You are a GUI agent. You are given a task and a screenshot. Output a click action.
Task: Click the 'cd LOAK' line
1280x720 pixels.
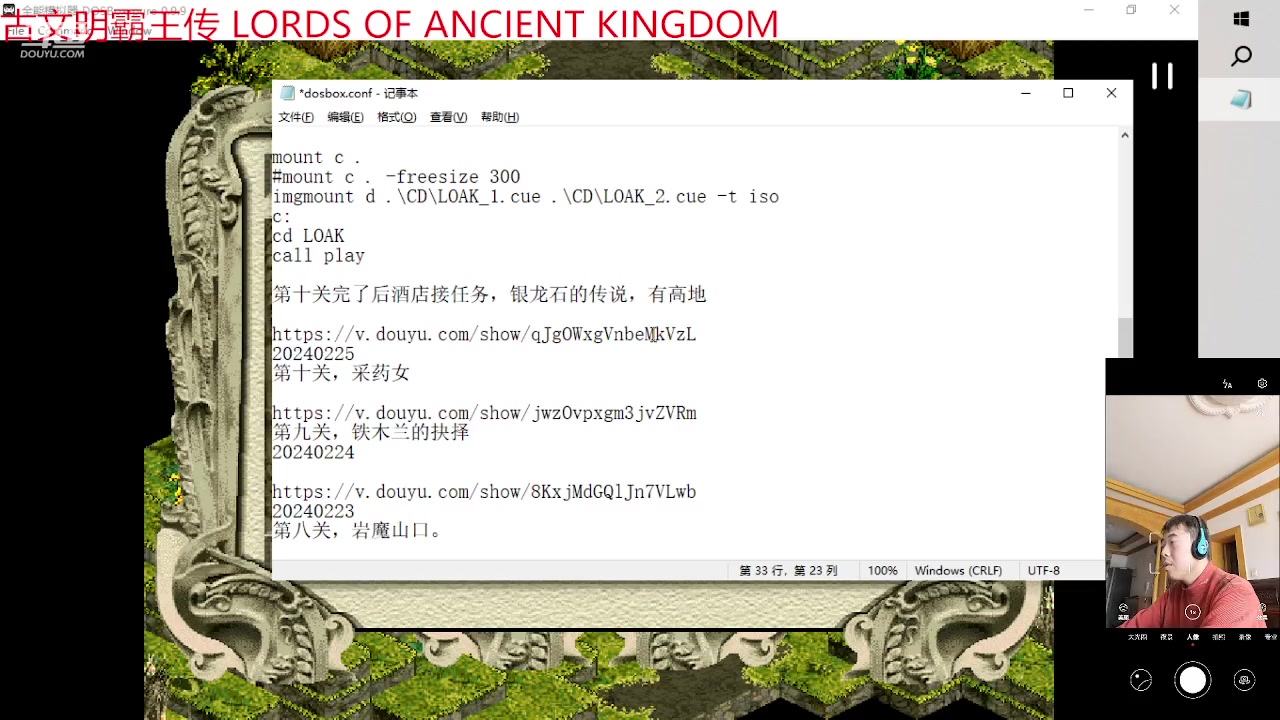click(308, 236)
